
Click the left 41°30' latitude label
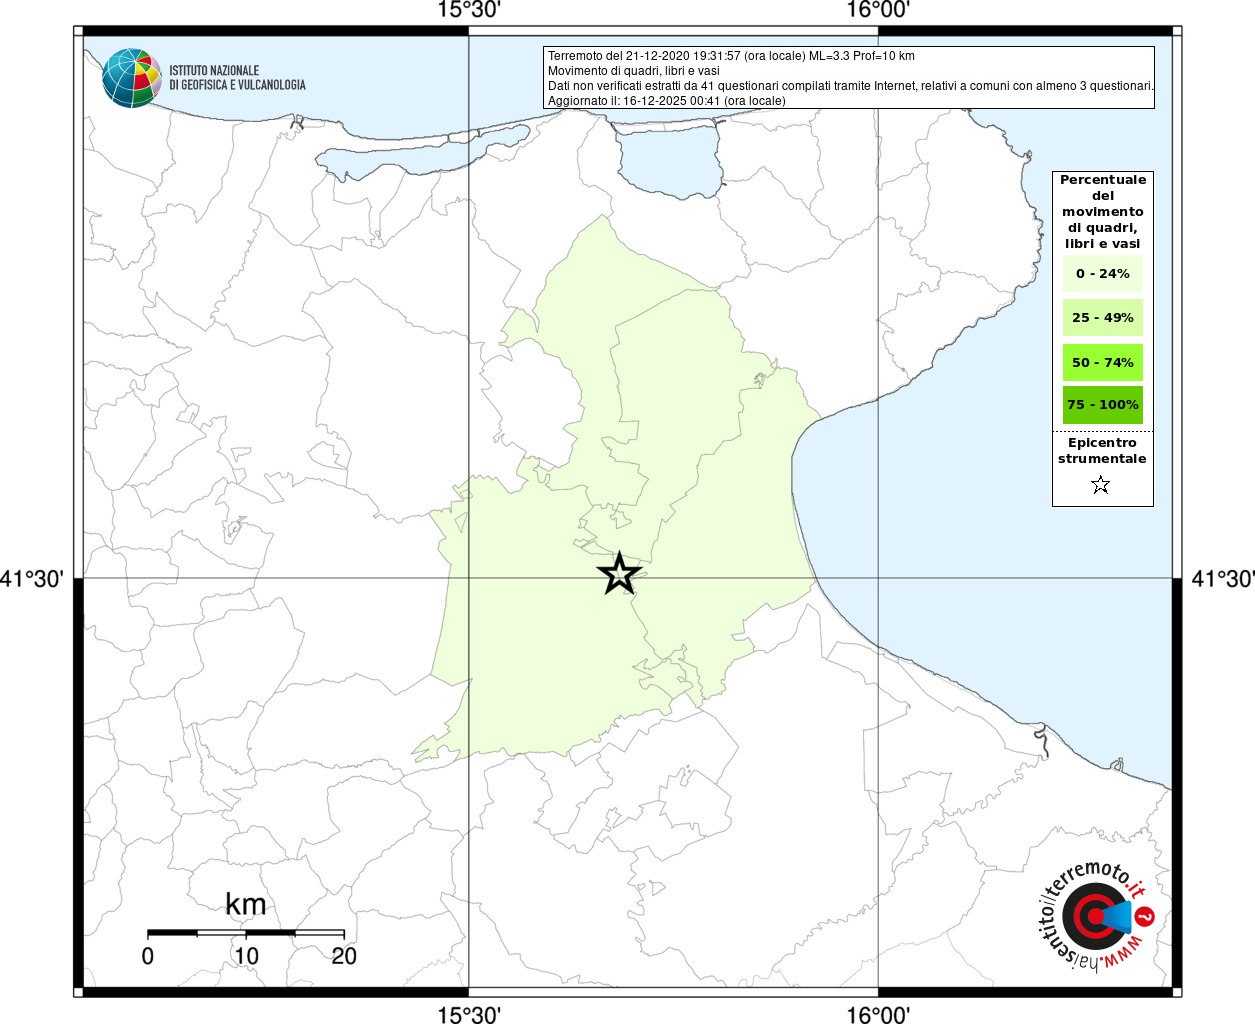pos(33,579)
